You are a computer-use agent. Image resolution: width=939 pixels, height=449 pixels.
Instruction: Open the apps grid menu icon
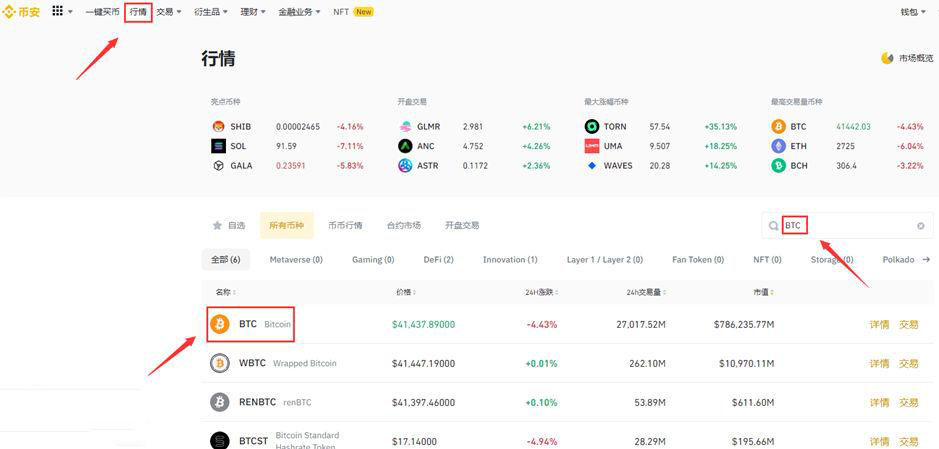click(57, 11)
